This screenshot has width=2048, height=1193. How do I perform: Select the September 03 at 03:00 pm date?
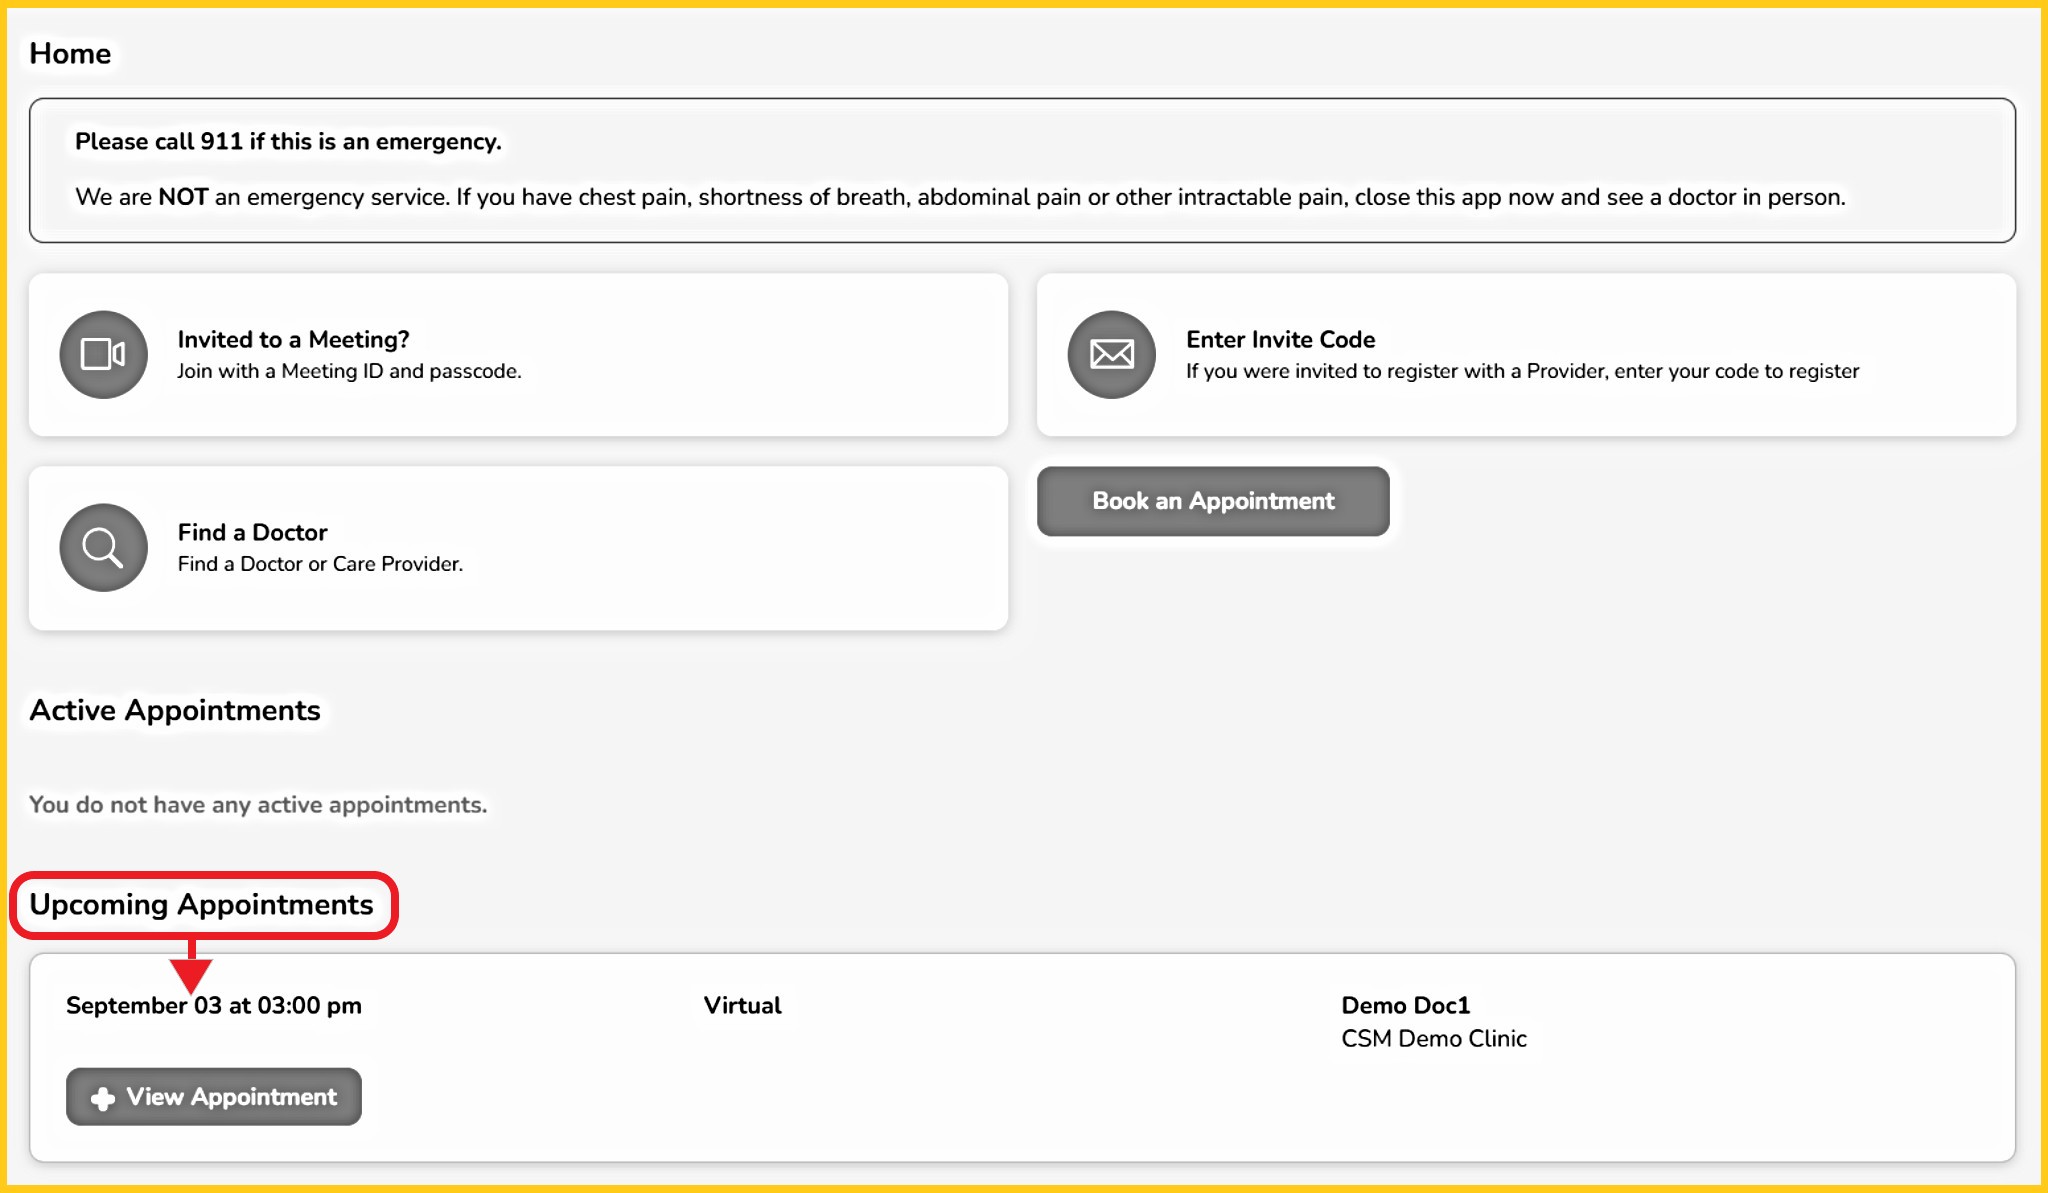coord(214,1005)
